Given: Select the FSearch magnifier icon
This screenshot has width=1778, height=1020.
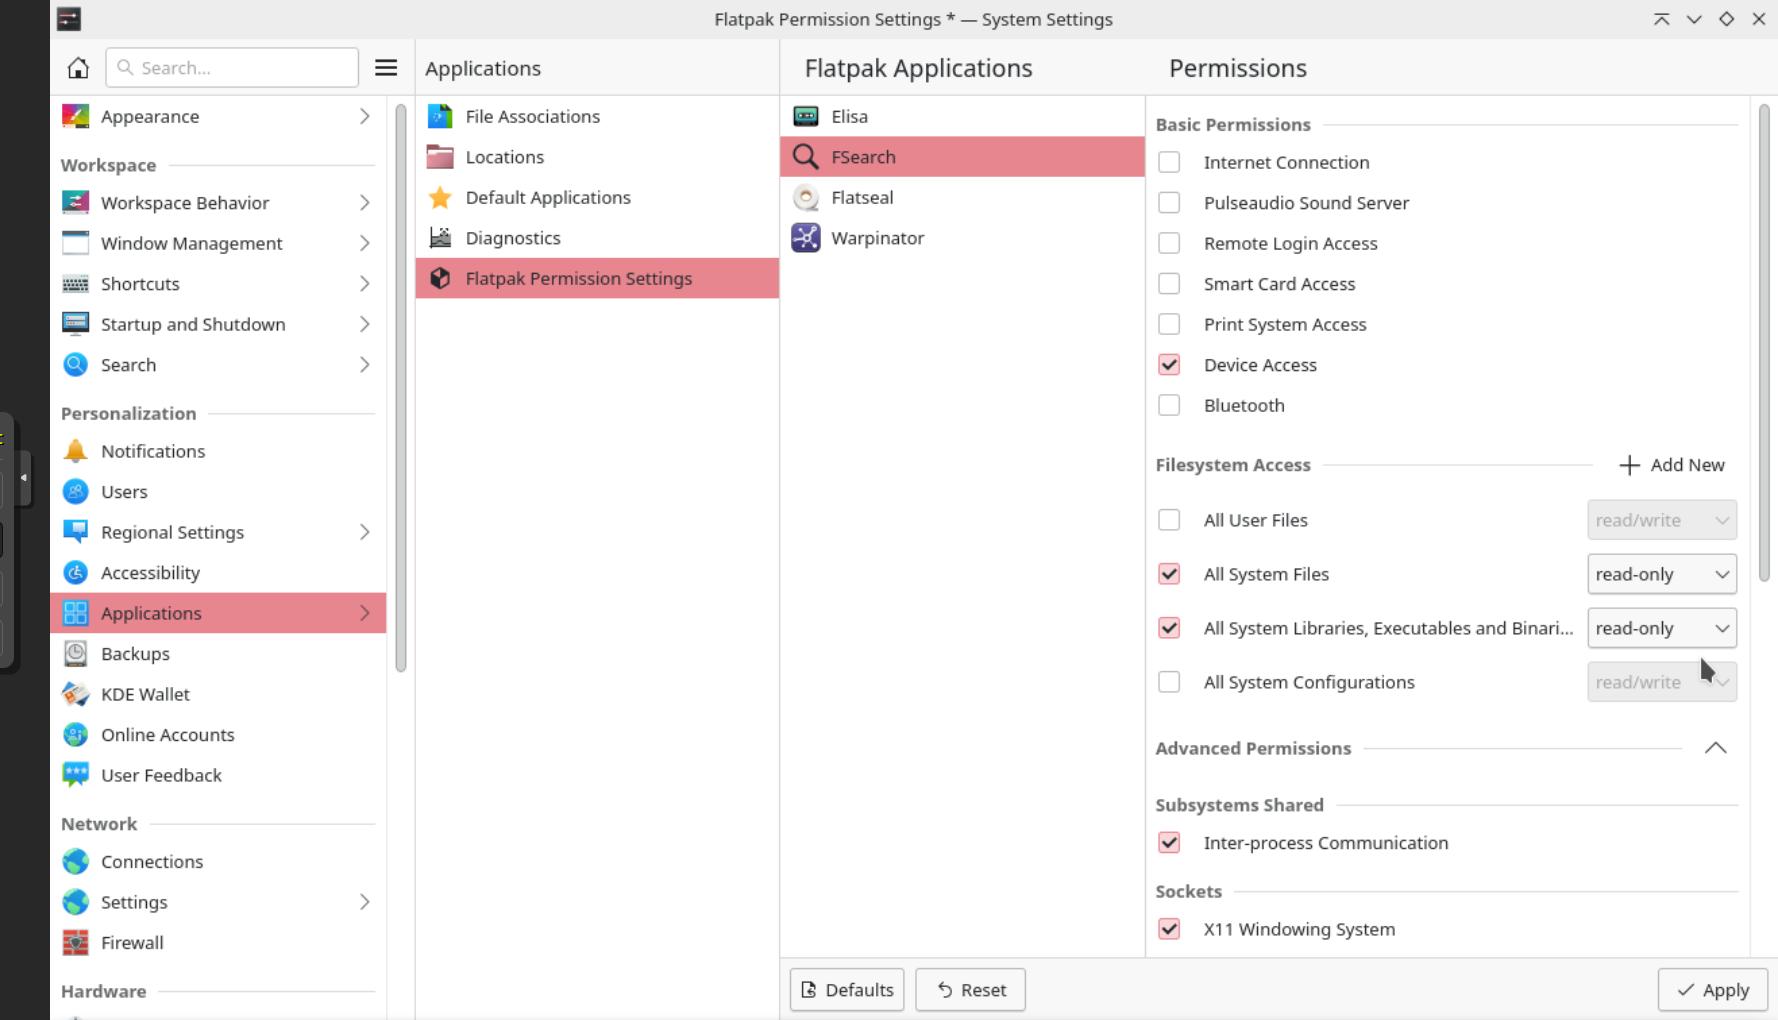Looking at the screenshot, I should click(805, 157).
